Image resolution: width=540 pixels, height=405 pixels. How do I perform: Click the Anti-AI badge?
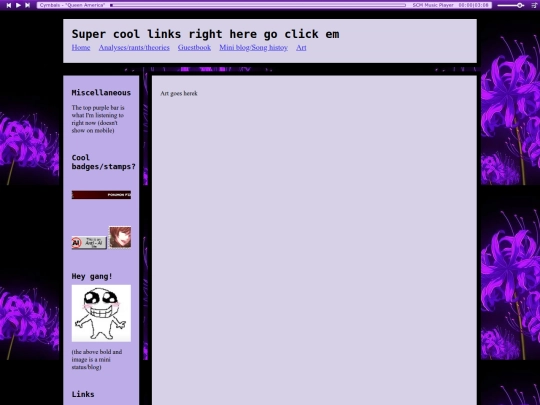click(89, 243)
